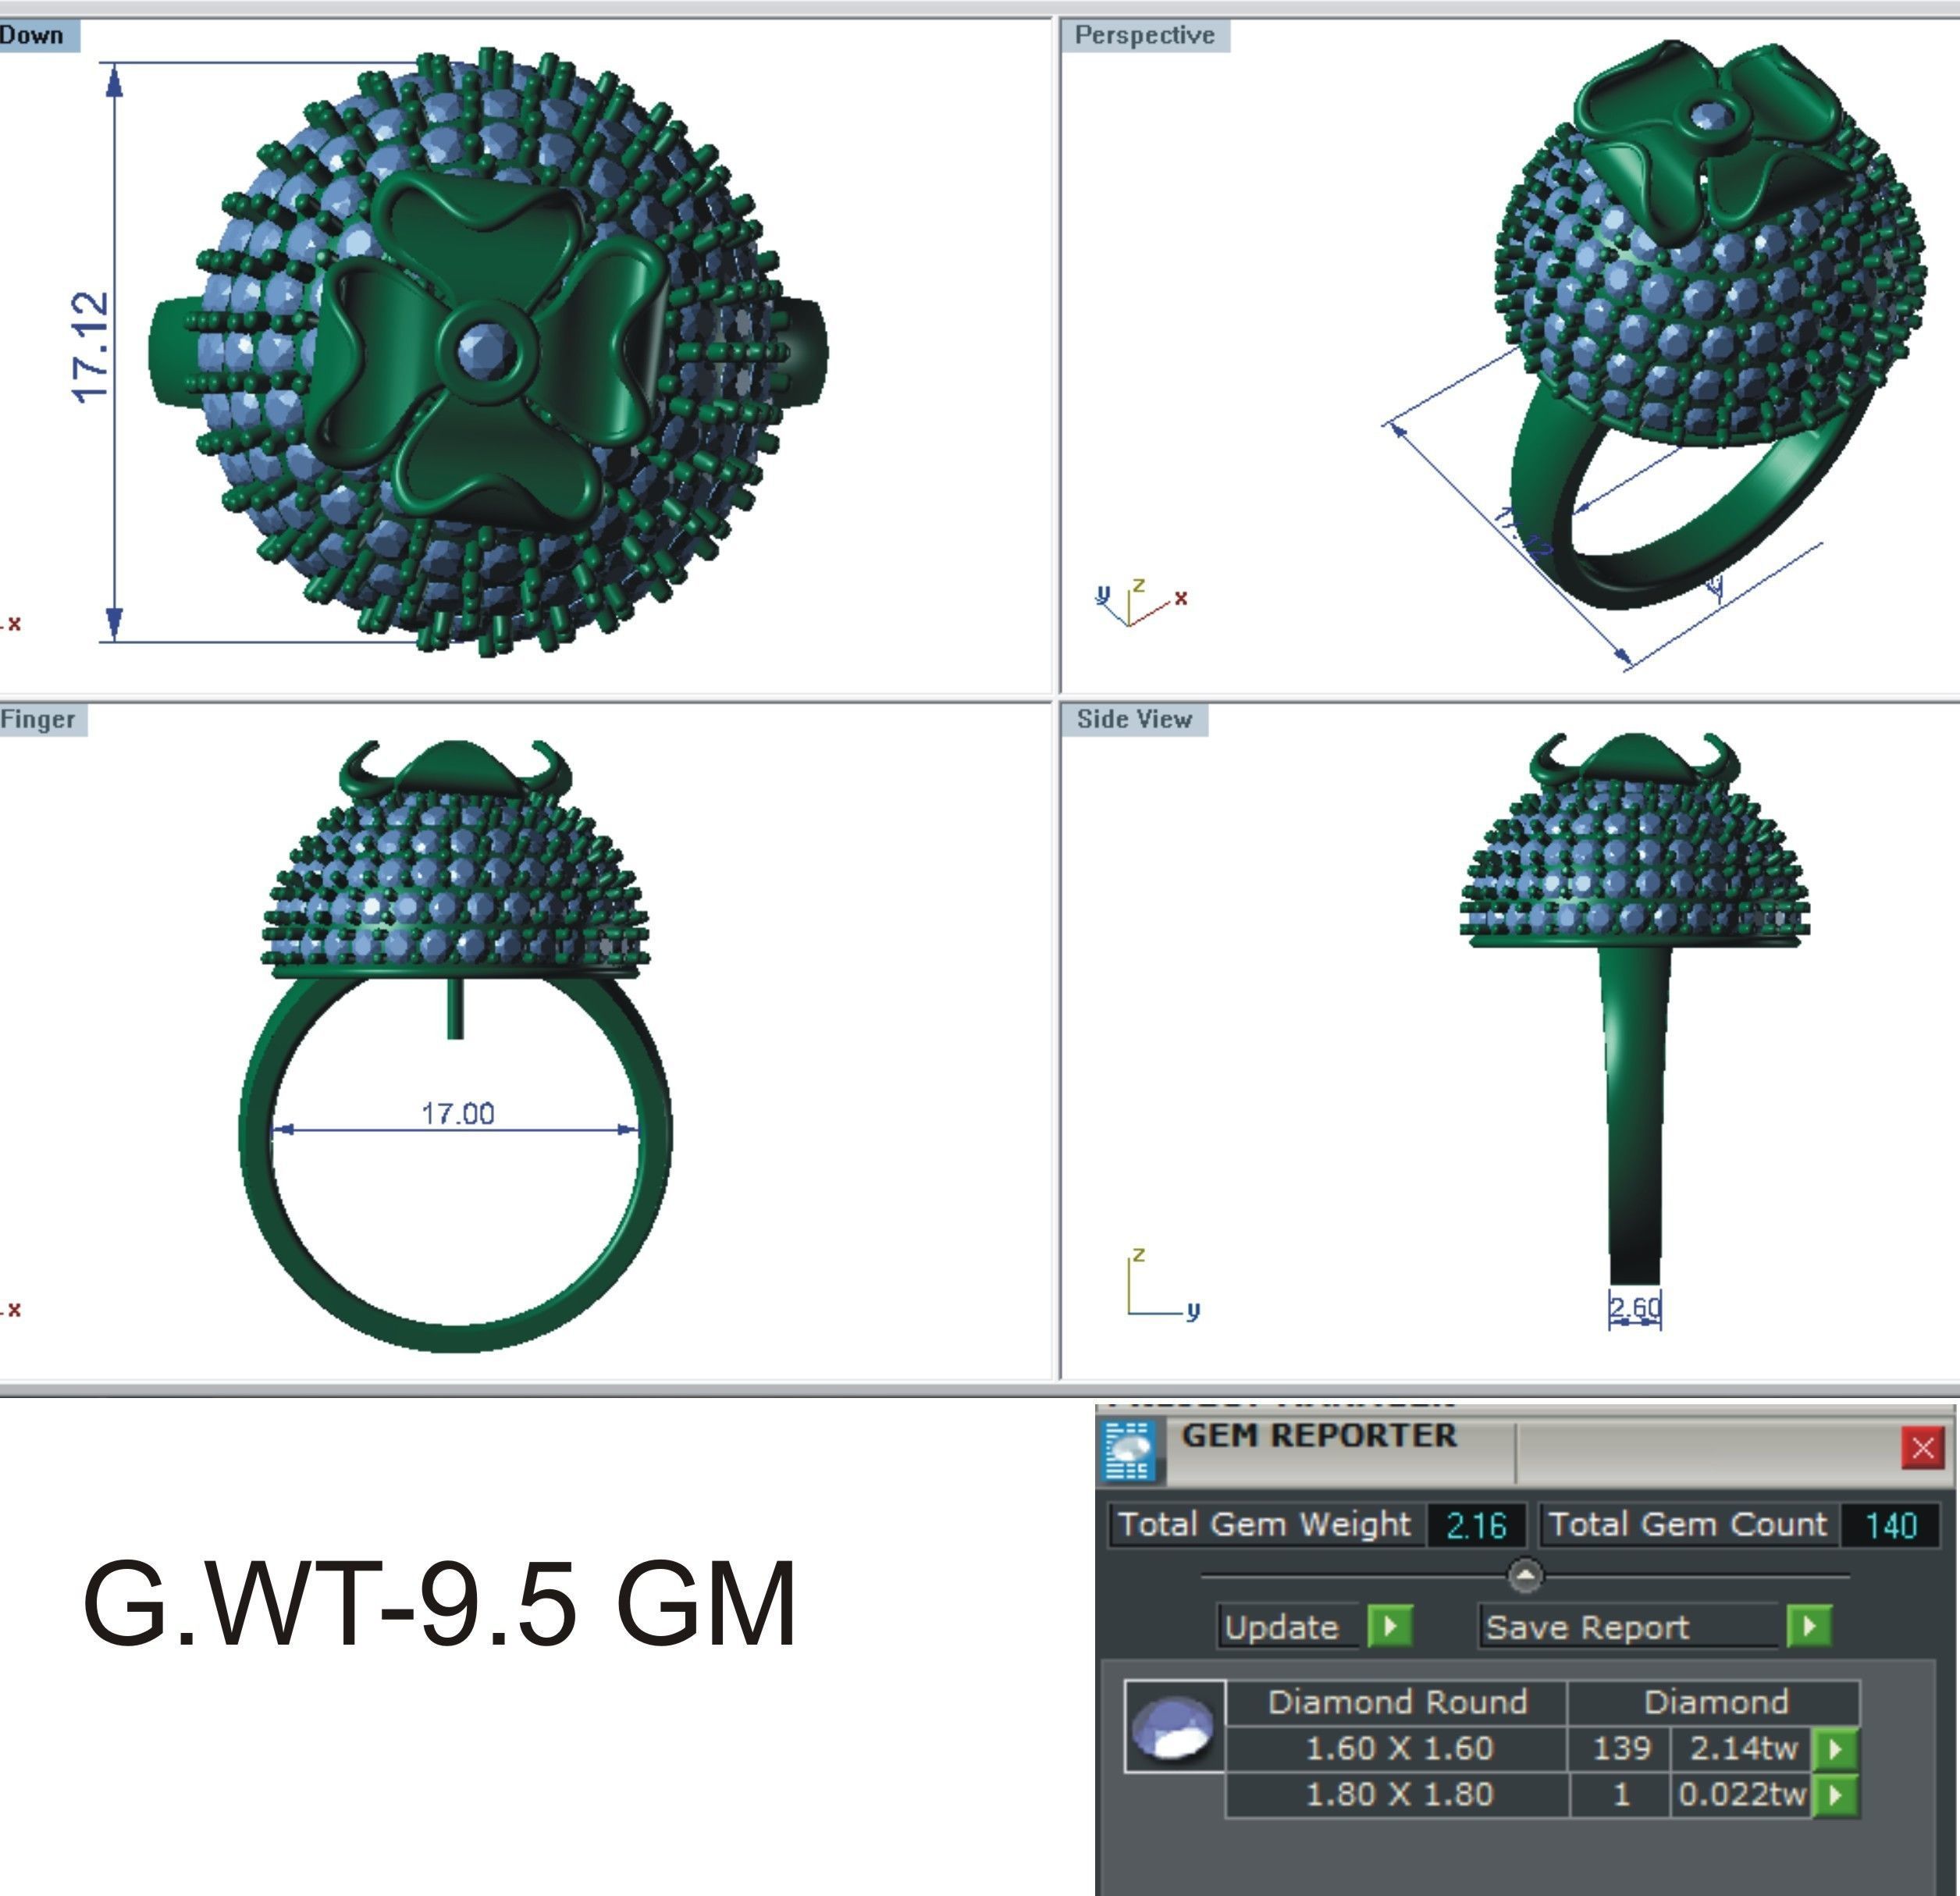This screenshot has height=1896, width=1960.
Task: Select the diamond gem thumbnail
Action: point(1175,1727)
